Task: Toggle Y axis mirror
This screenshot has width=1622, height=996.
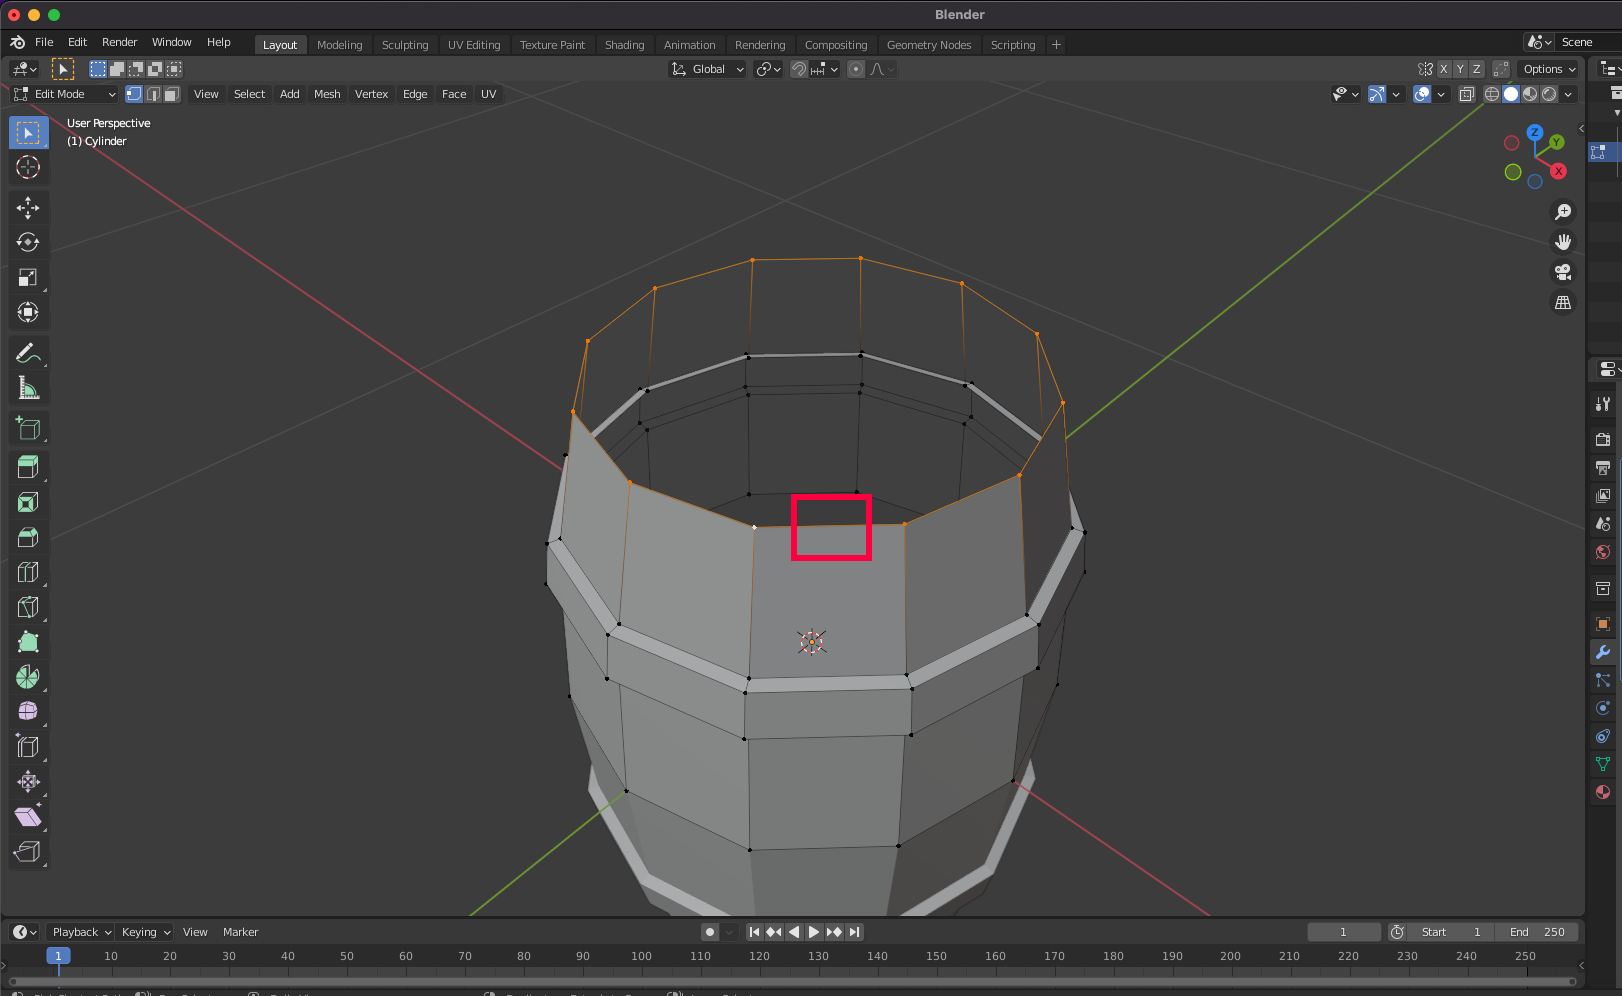Action: pyautogui.click(x=1460, y=69)
